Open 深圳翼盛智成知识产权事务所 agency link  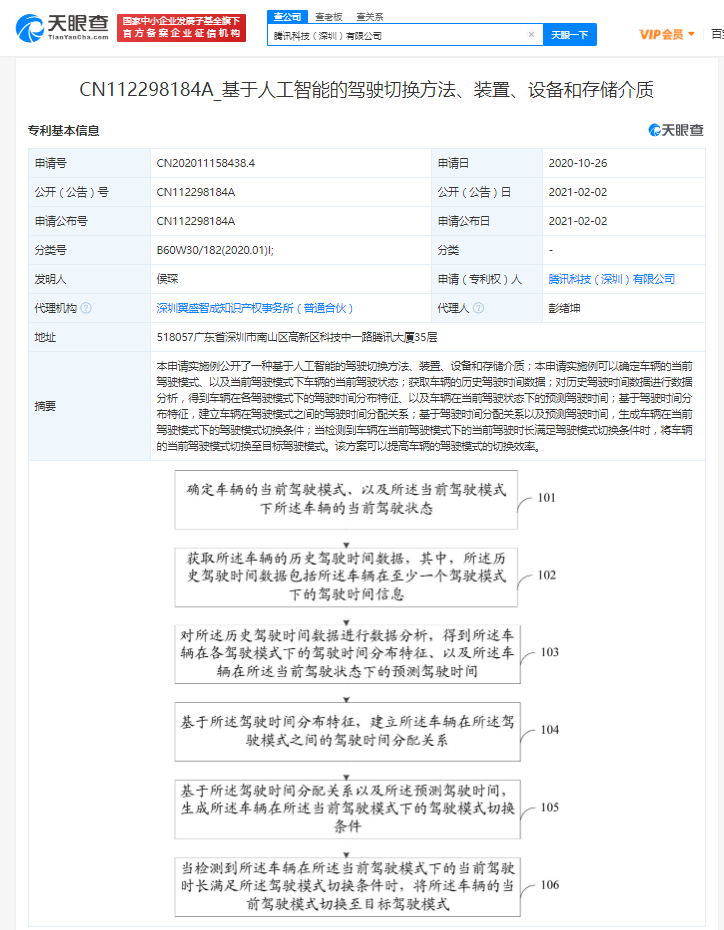pyautogui.click(x=254, y=308)
